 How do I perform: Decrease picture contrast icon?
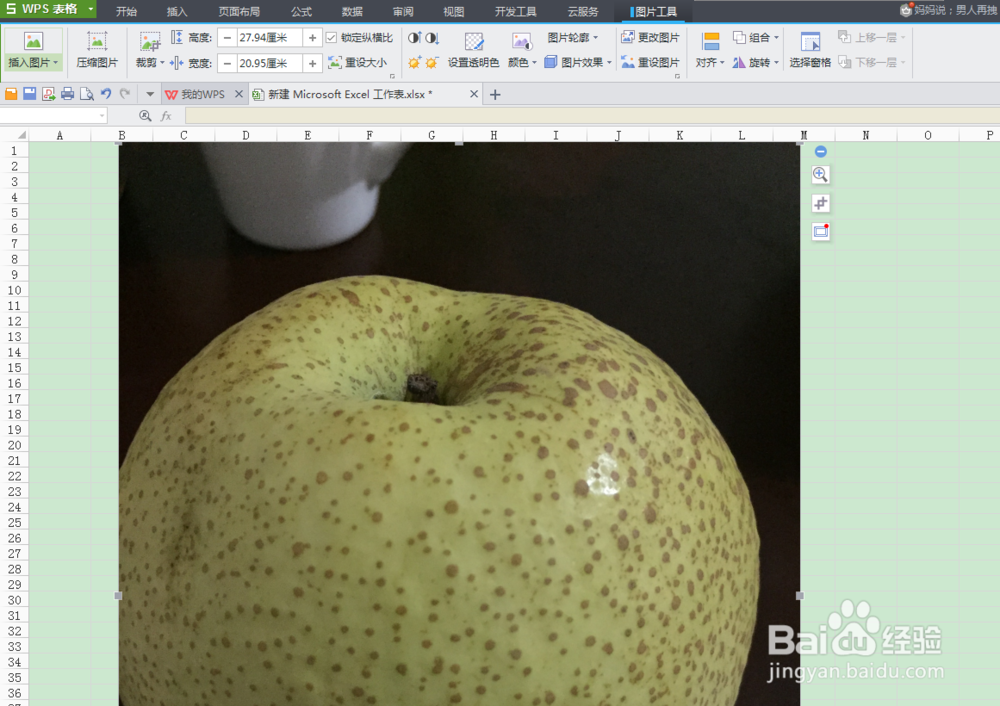click(x=432, y=38)
